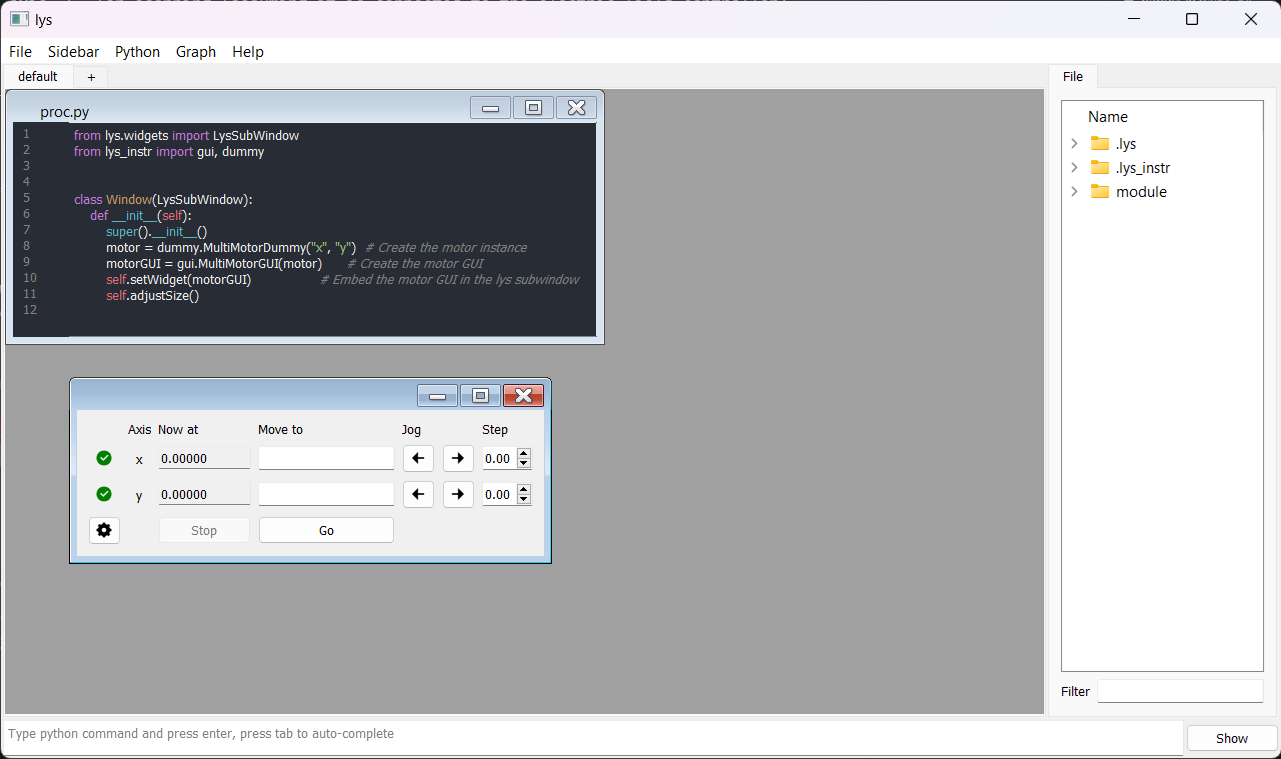Image resolution: width=1281 pixels, height=759 pixels.
Task: Click the x axis Move to field
Action: (326, 459)
